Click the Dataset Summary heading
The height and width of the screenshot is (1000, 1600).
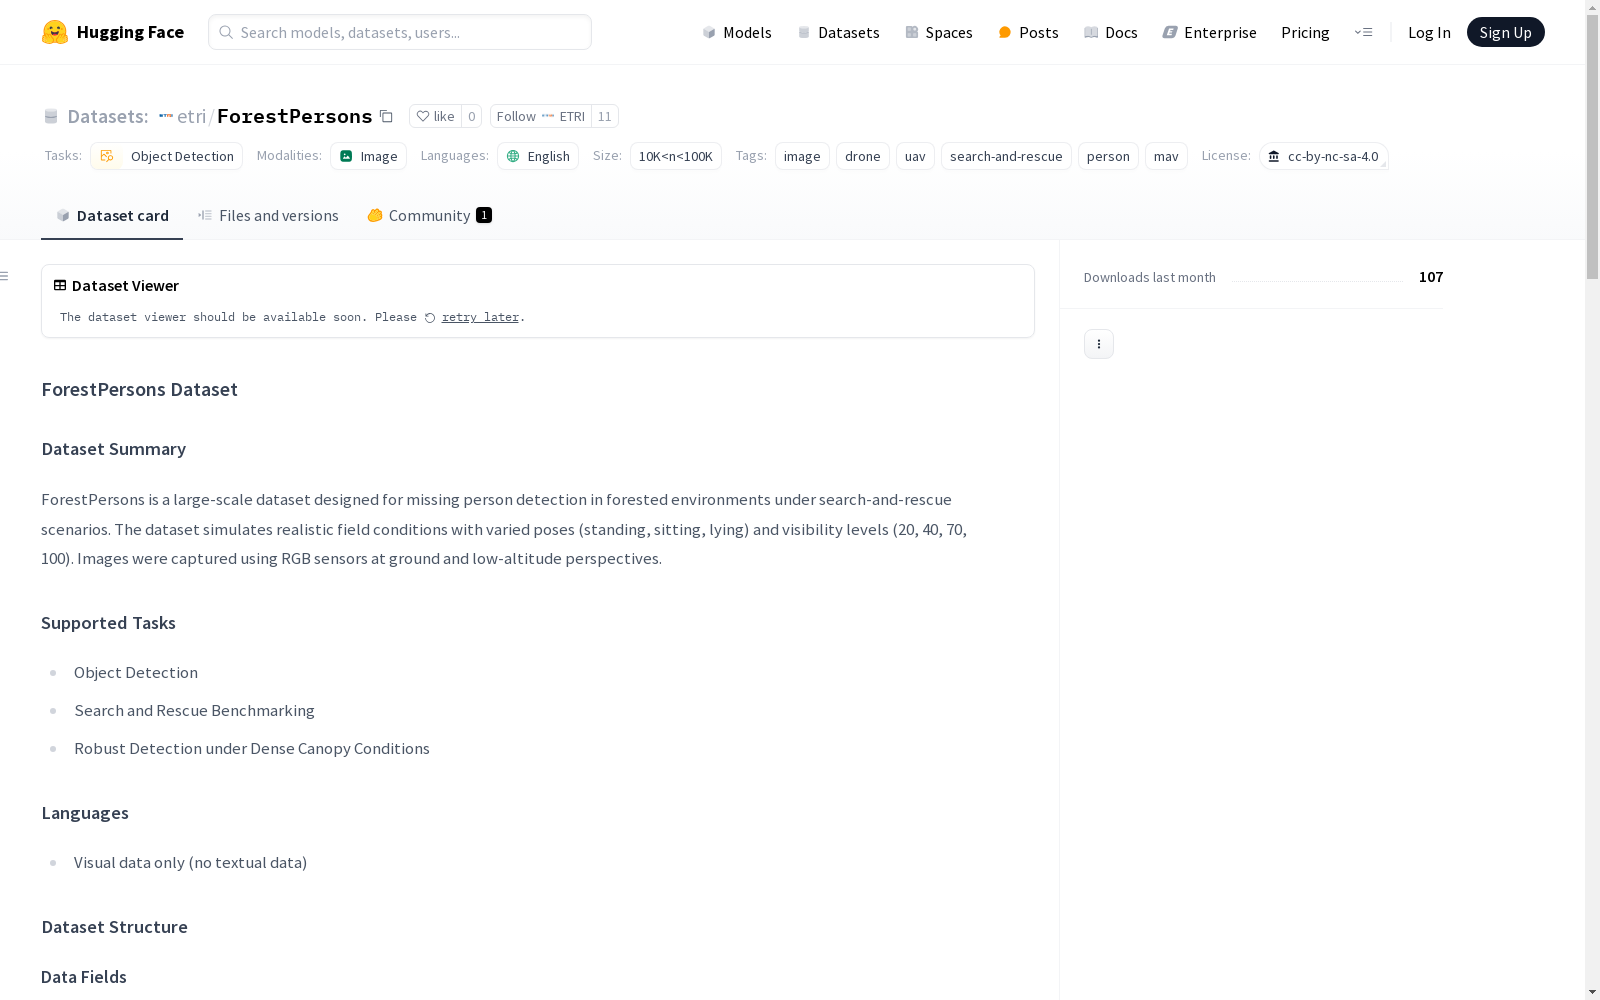[114, 449]
